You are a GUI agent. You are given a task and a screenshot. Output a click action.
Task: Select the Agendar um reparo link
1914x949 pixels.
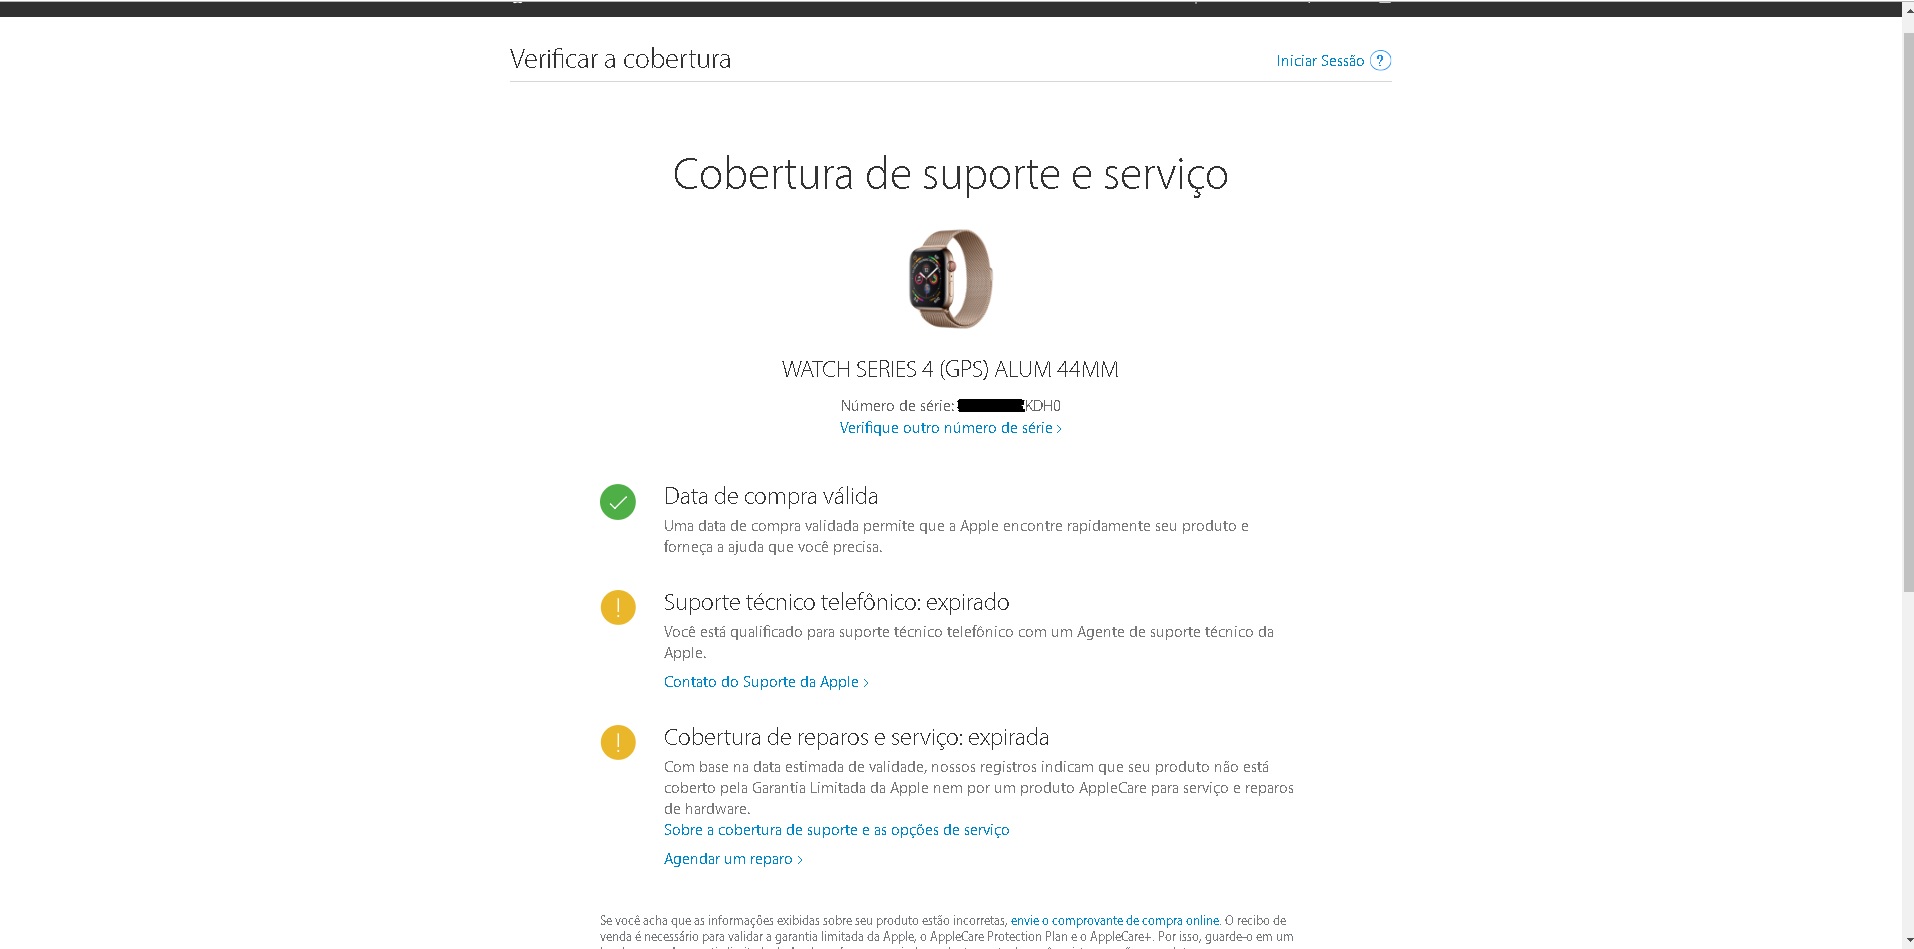(733, 859)
